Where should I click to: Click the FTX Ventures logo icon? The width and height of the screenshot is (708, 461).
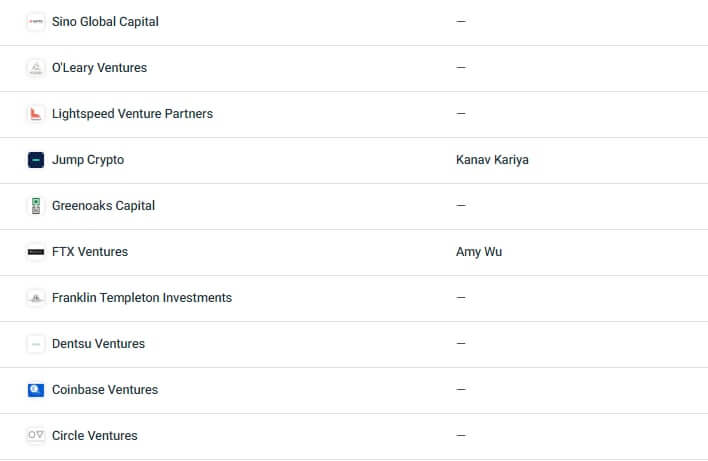(36, 252)
